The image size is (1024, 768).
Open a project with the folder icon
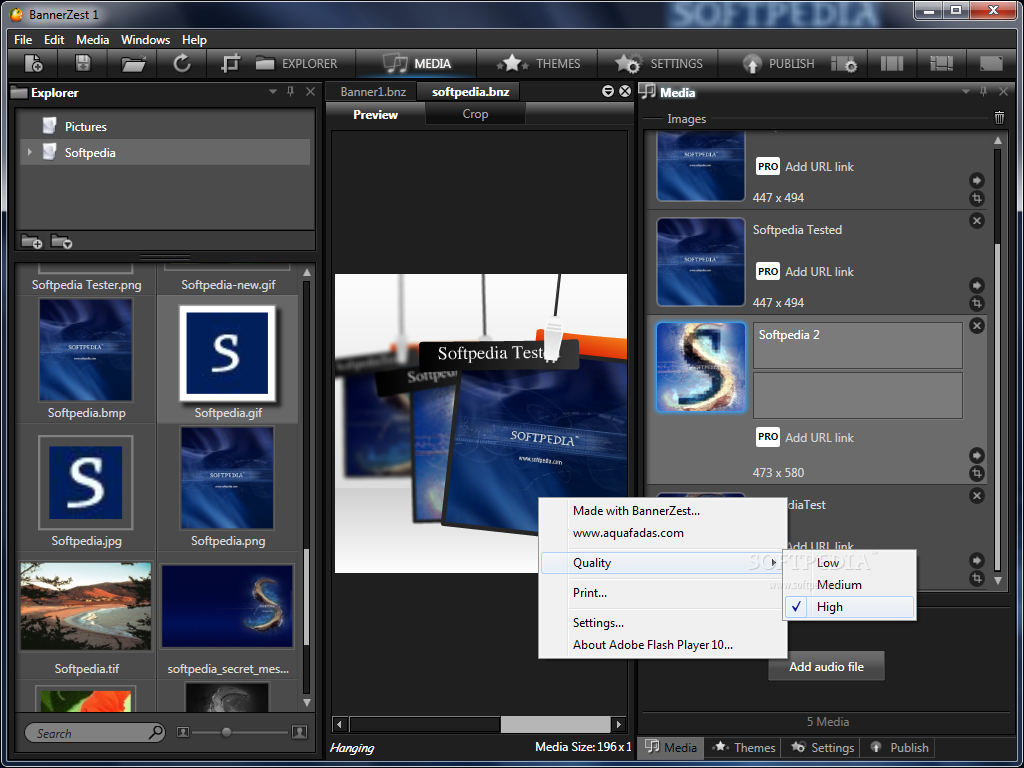(133, 63)
